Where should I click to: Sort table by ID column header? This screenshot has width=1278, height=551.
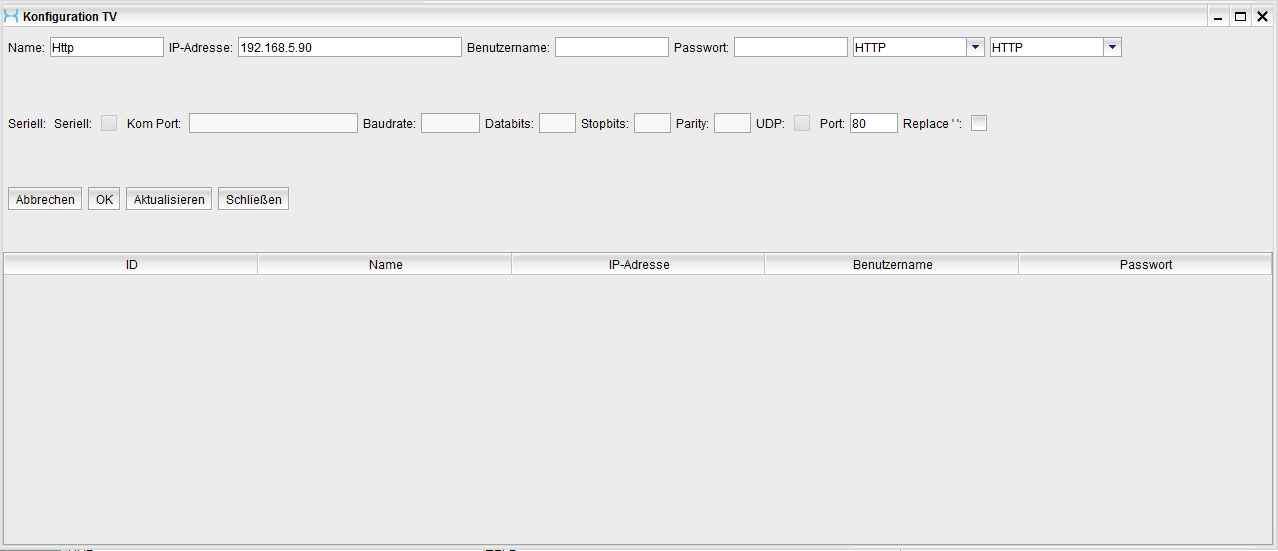coord(131,264)
